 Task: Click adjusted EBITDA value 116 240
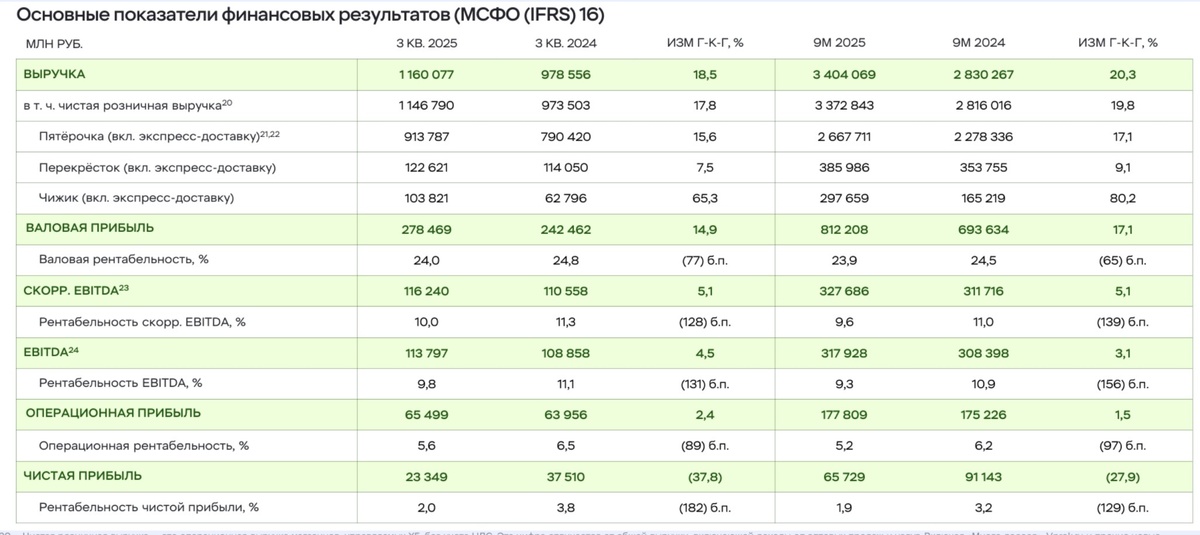tap(426, 290)
